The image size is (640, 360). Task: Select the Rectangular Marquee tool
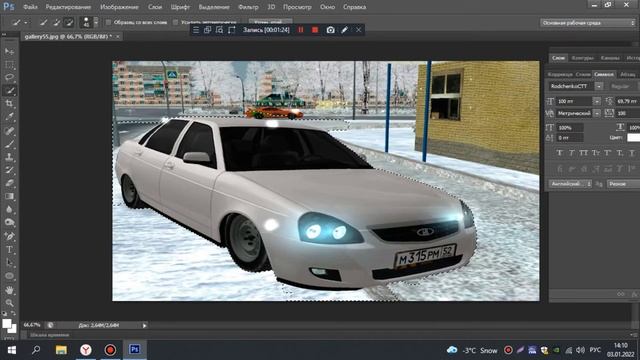[9, 64]
